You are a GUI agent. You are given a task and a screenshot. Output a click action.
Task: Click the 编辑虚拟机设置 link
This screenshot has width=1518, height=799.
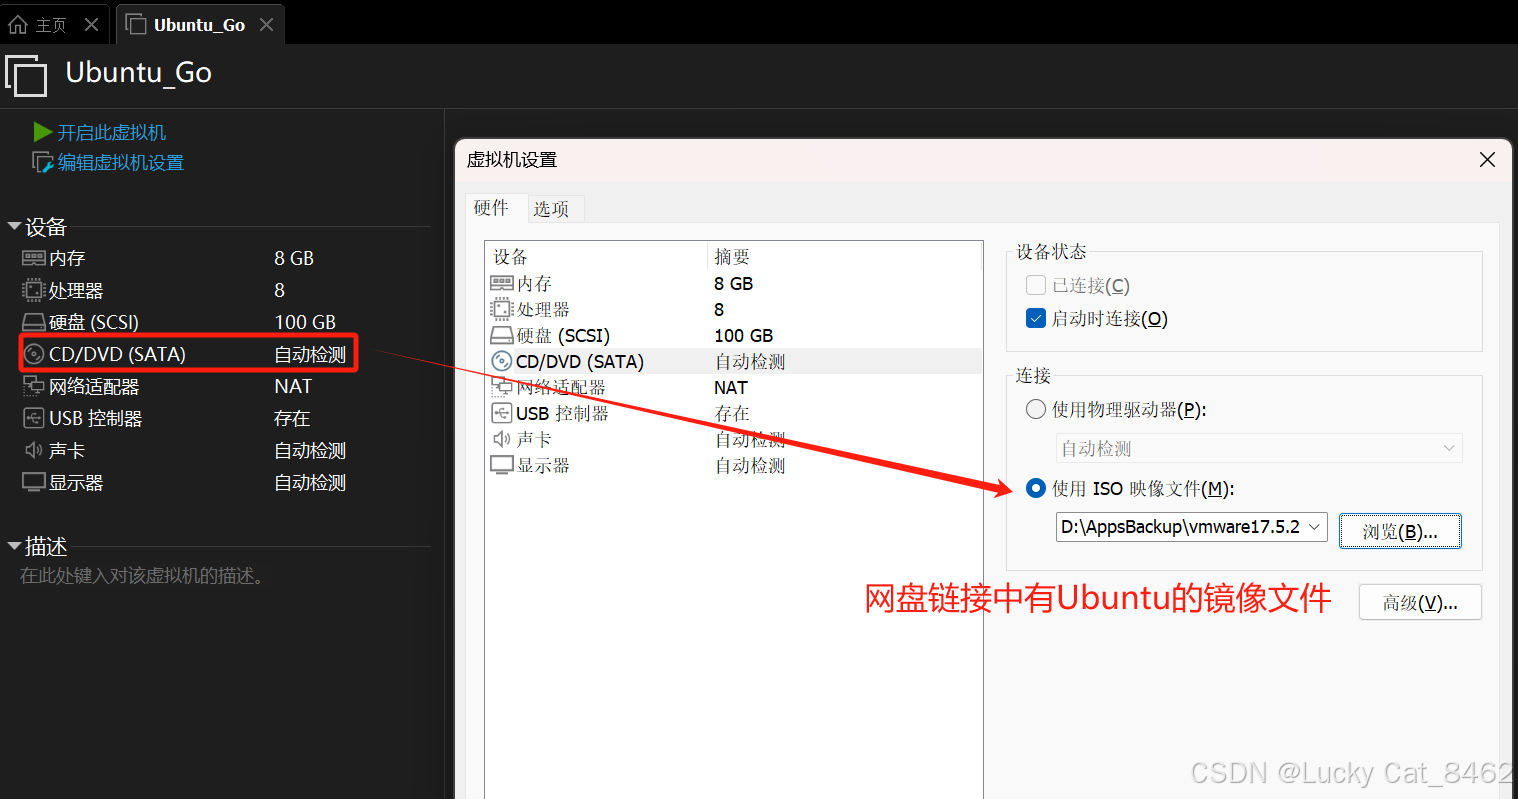click(x=120, y=162)
